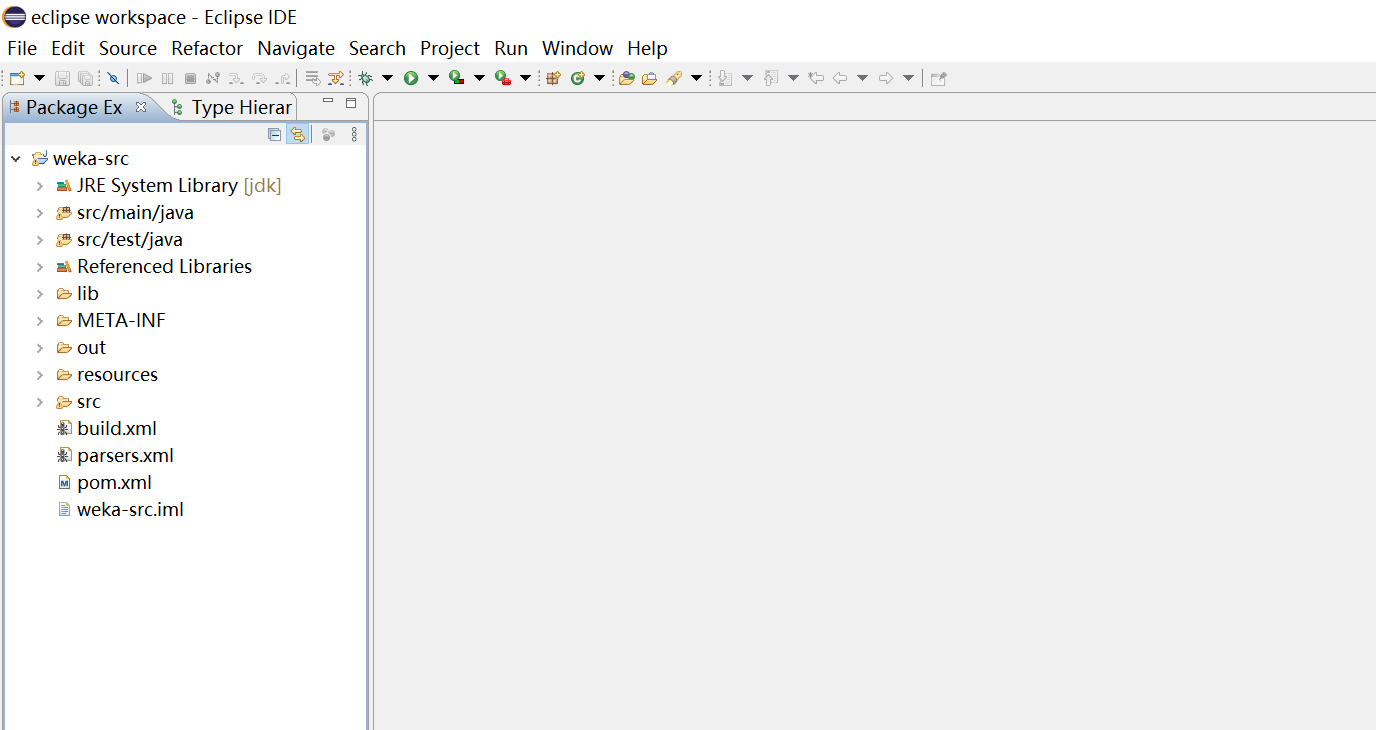The image size is (1376, 730).
Task: Click the New wizard toolbar icon
Action: click(x=17, y=78)
